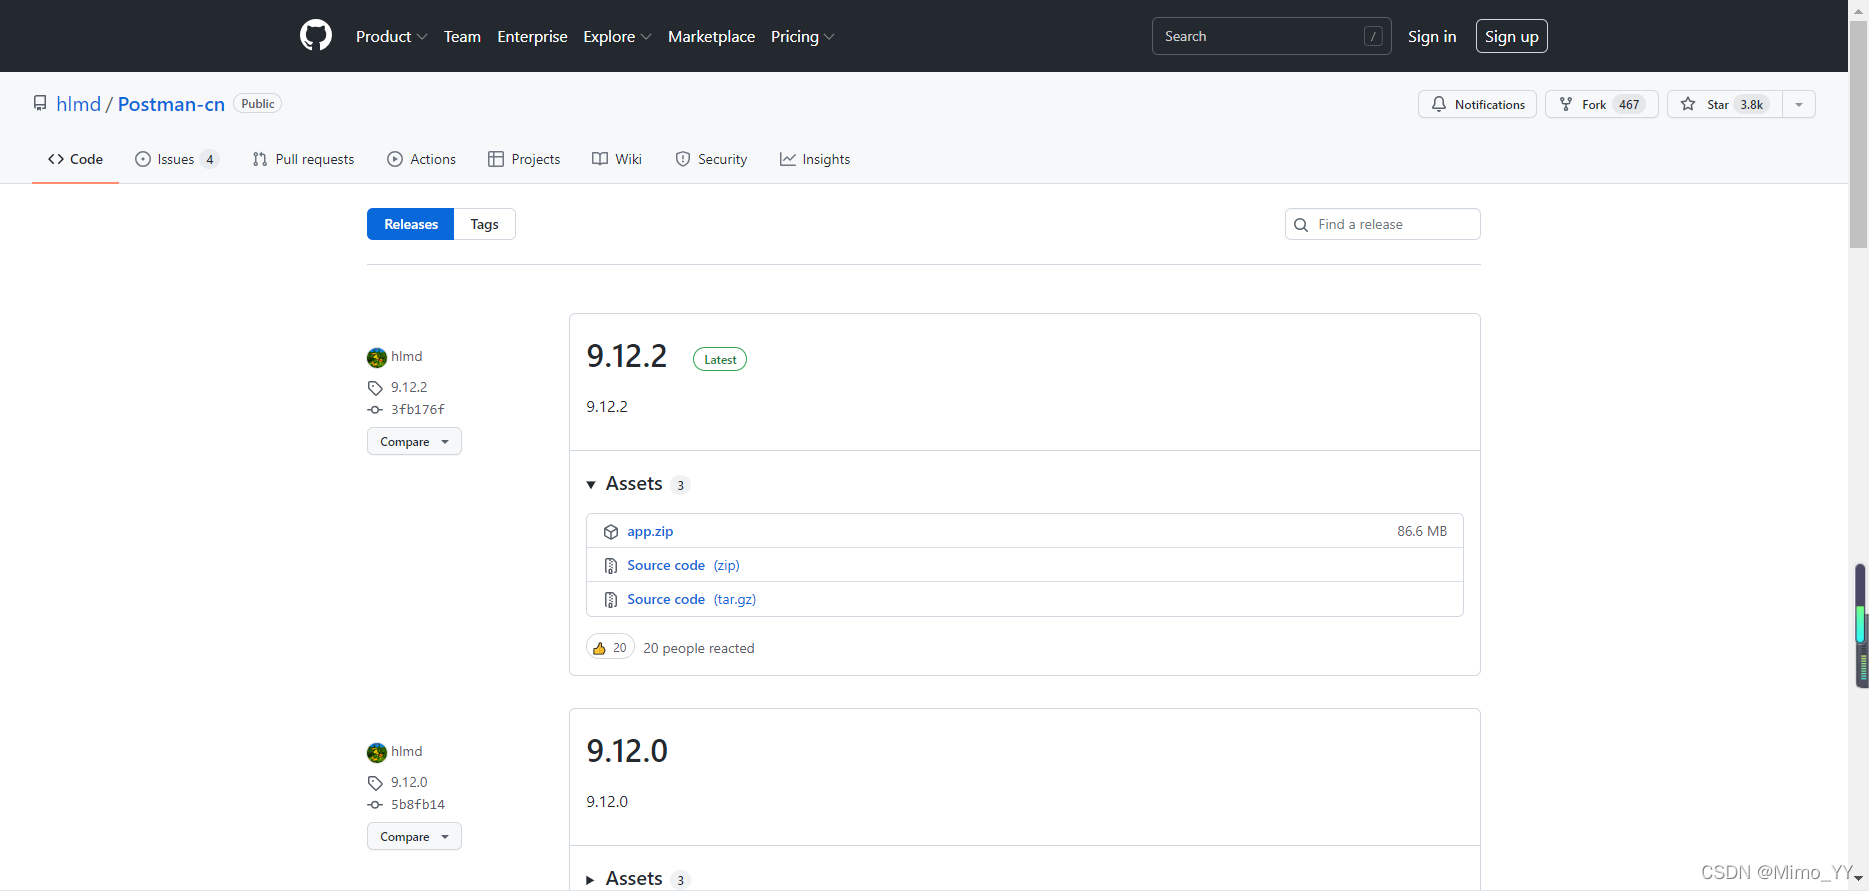Open the Issues tab
Viewport: 1869px width, 891px height.
177,159
